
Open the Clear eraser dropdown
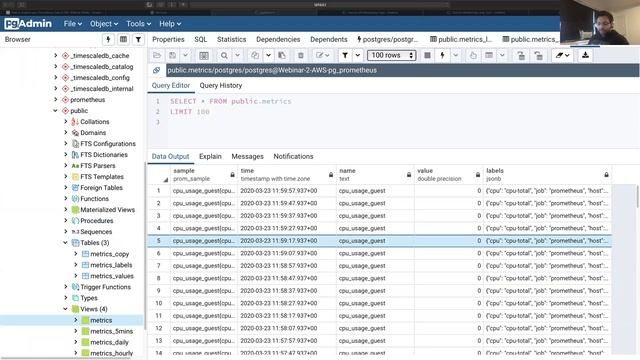(x=562, y=55)
